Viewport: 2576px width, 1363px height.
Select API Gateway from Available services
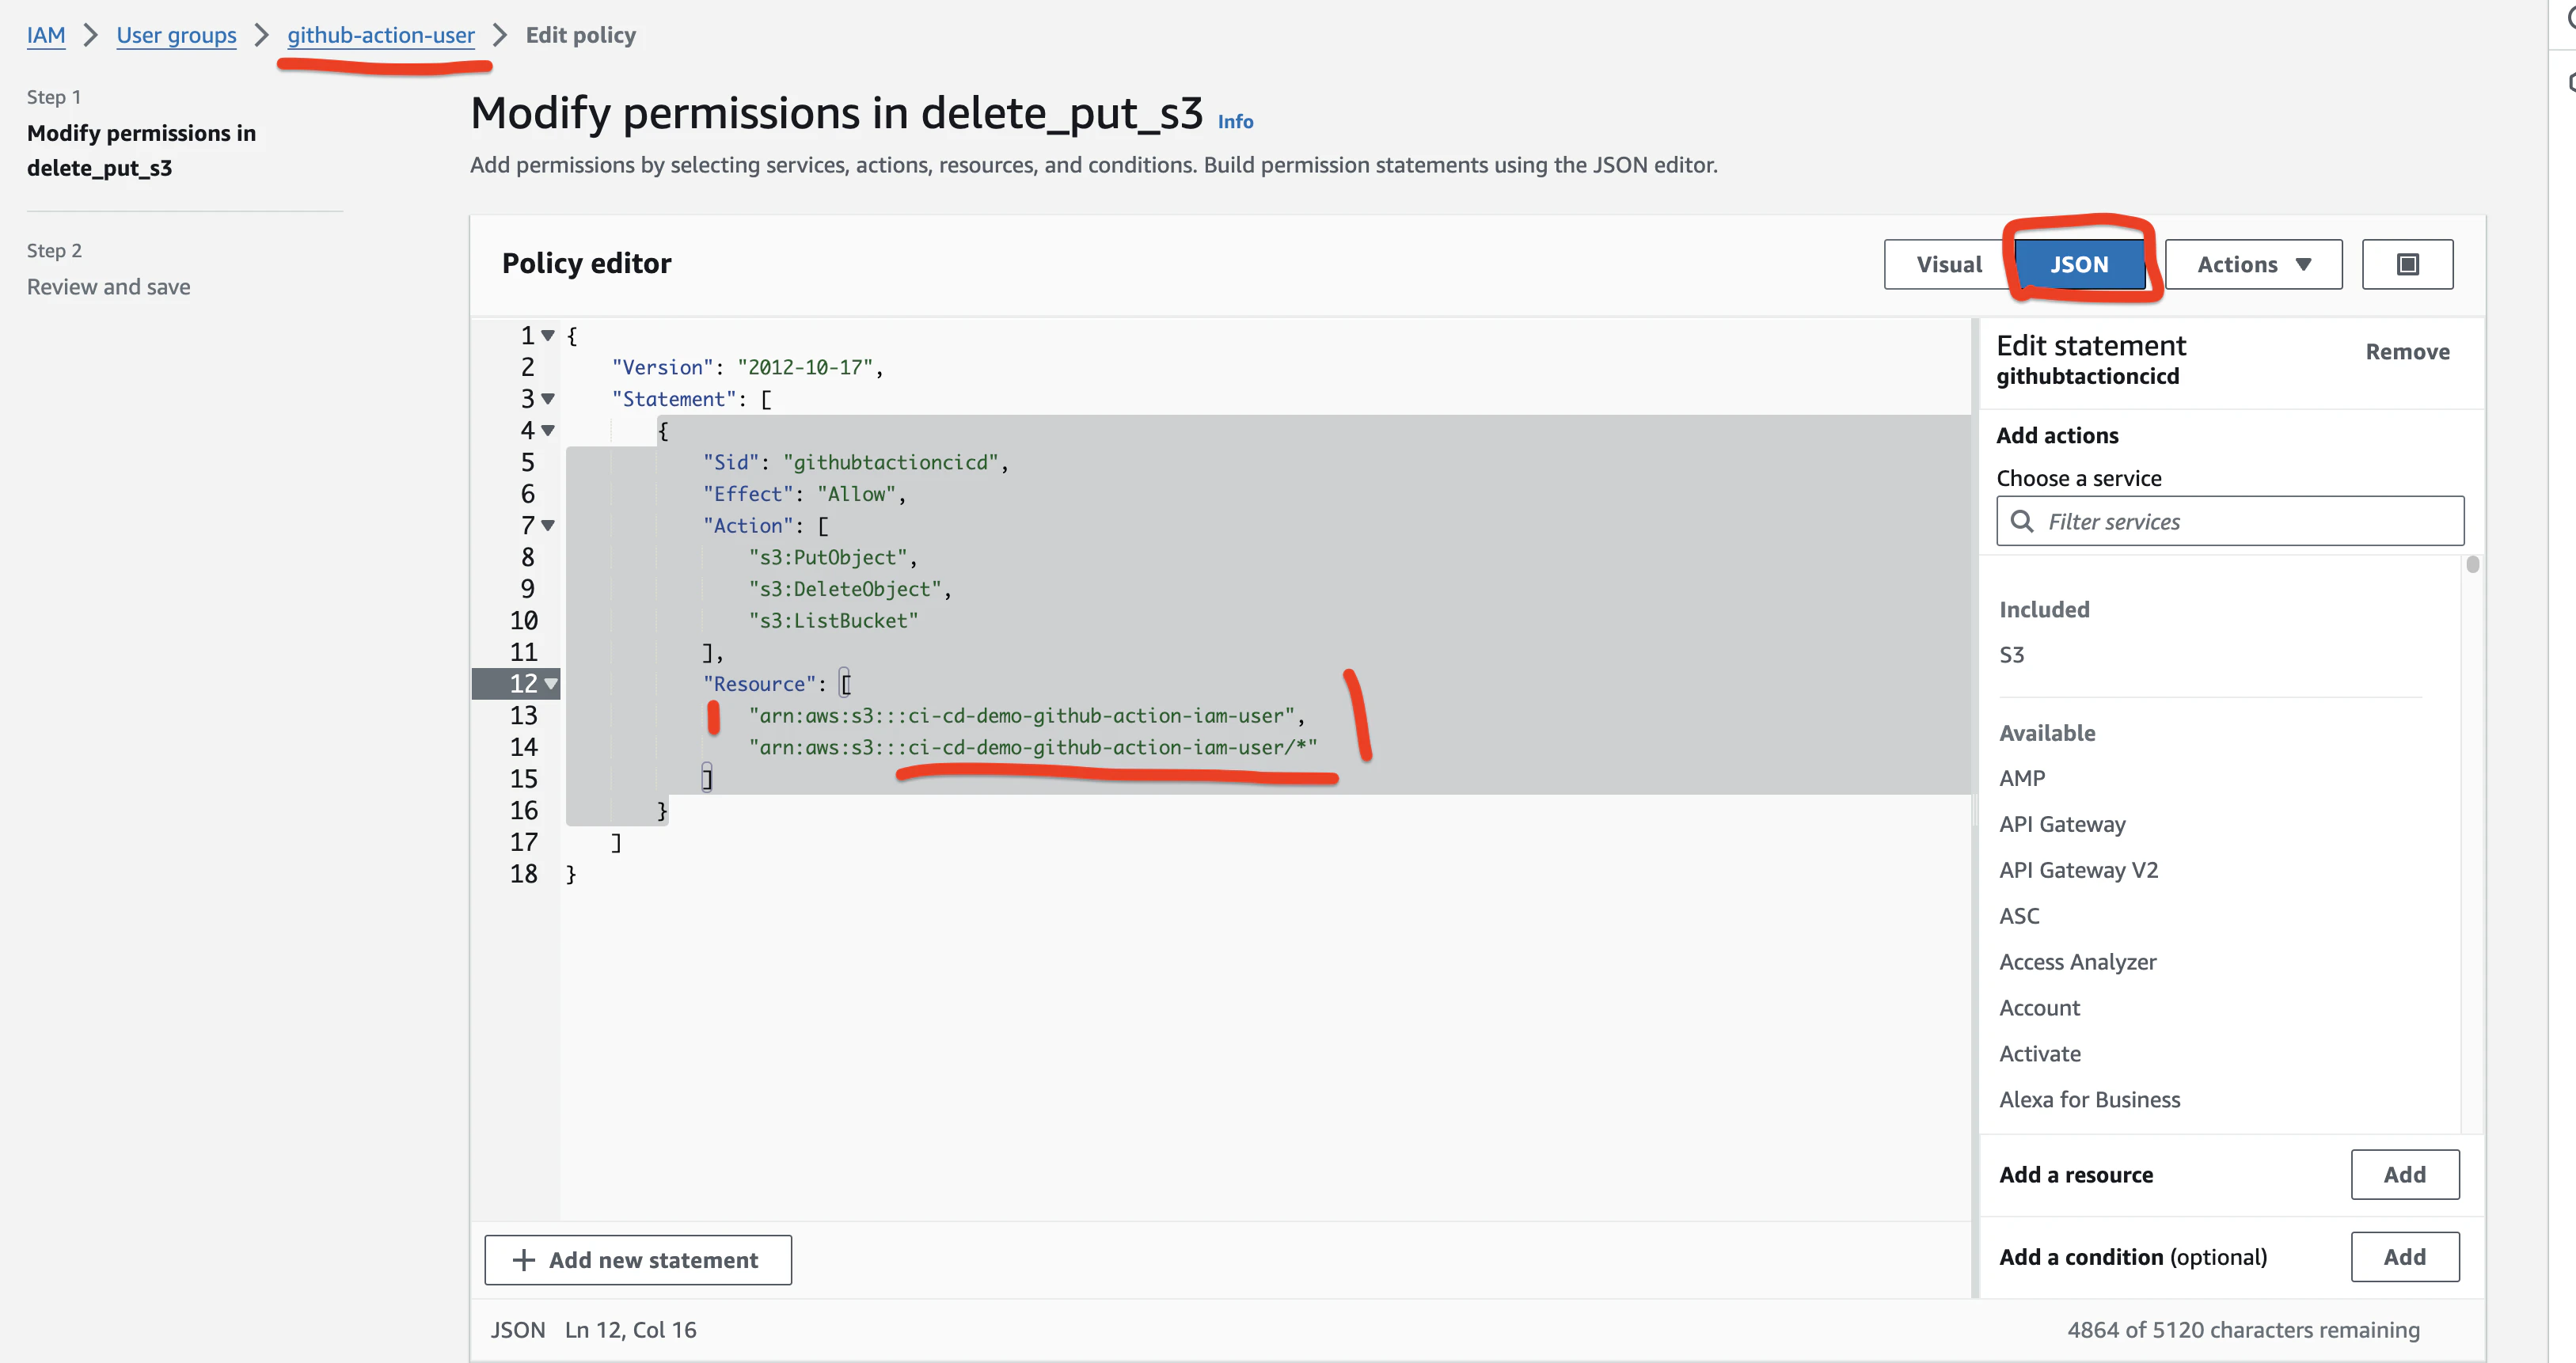2062,824
